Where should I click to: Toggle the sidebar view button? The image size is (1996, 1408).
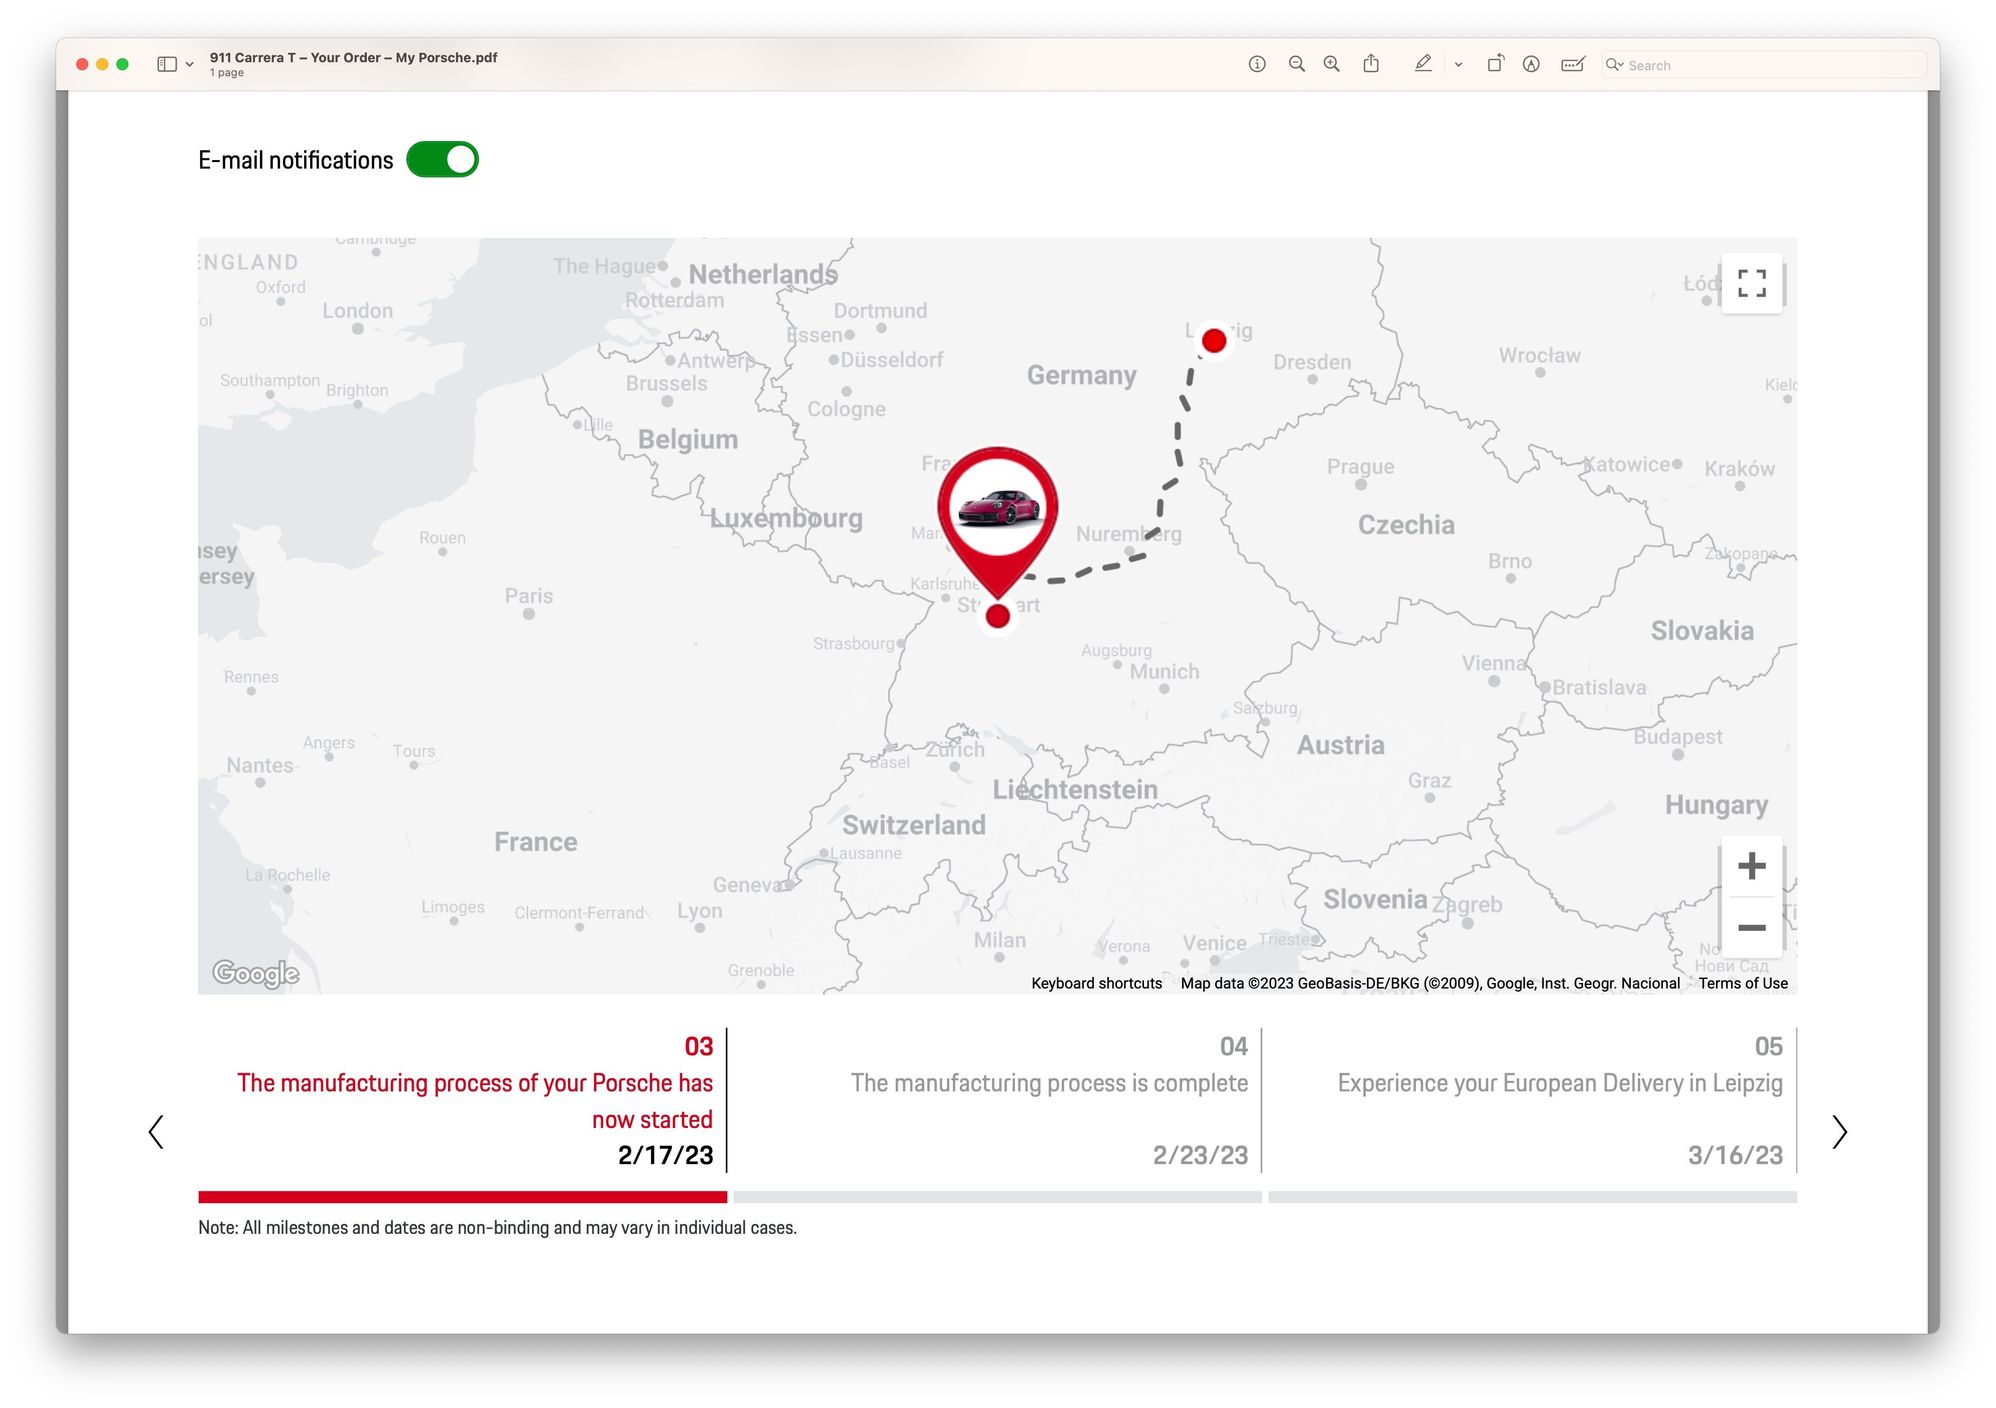point(167,64)
